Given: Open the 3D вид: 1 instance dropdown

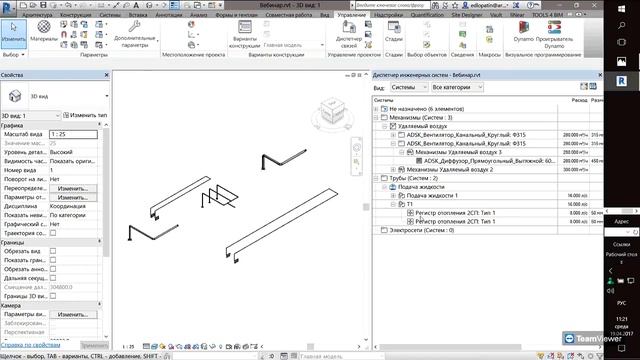Looking at the screenshot, I should pos(31,116).
